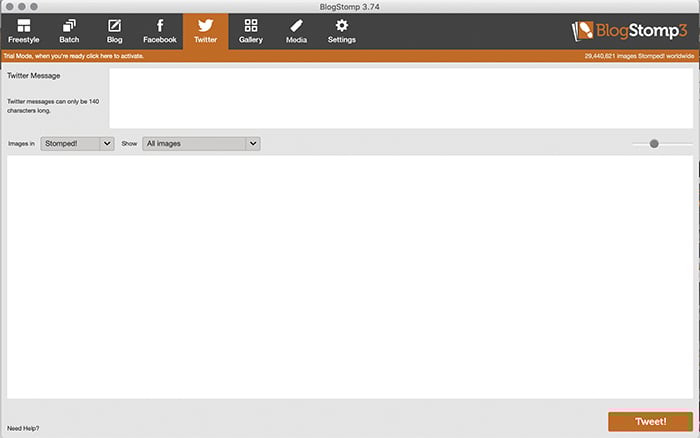Open the Gallery view
This screenshot has height=438, width=700.
pyautogui.click(x=251, y=31)
